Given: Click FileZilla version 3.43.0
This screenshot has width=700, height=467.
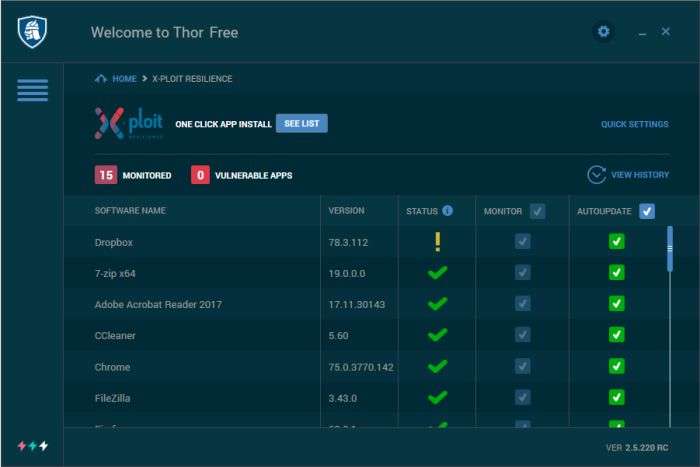Looking at the screenshot, I should pyautogui.click(x=342, y=398).
